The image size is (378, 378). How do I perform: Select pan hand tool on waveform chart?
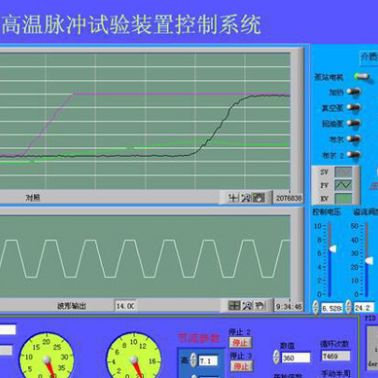point(259,305)
